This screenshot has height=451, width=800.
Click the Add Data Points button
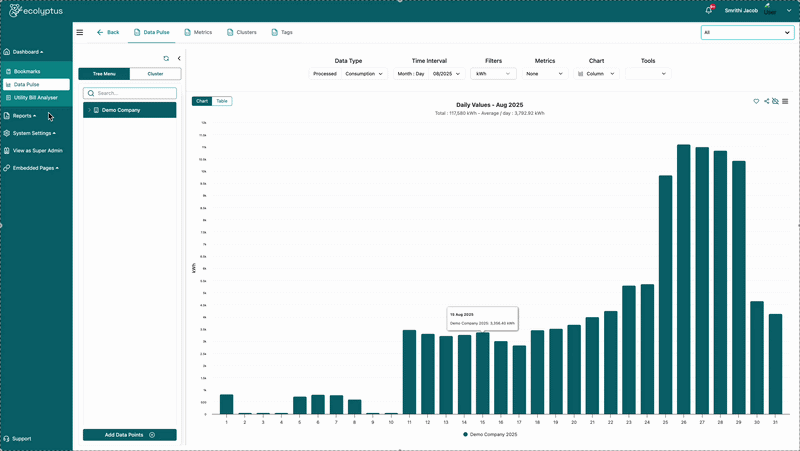pos(130,435)
